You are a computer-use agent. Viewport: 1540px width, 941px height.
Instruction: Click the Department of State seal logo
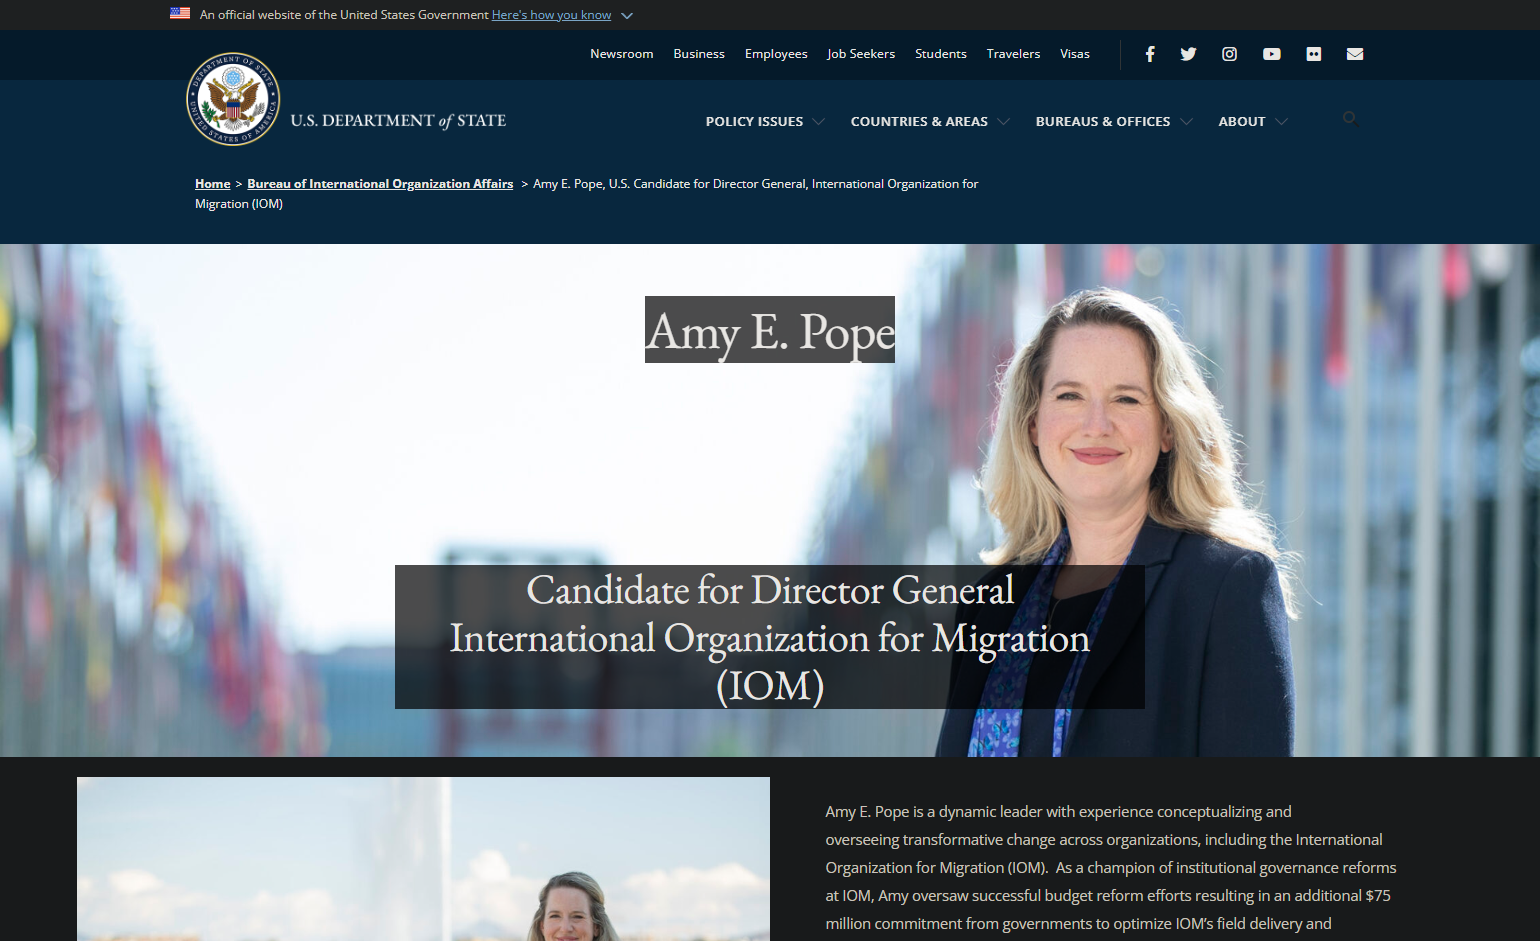point(233,99)
